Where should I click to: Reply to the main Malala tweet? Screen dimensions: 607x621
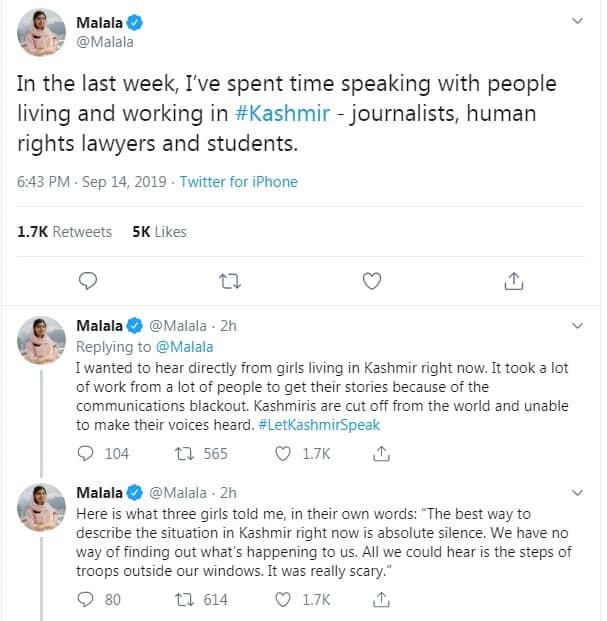point(87,281)
